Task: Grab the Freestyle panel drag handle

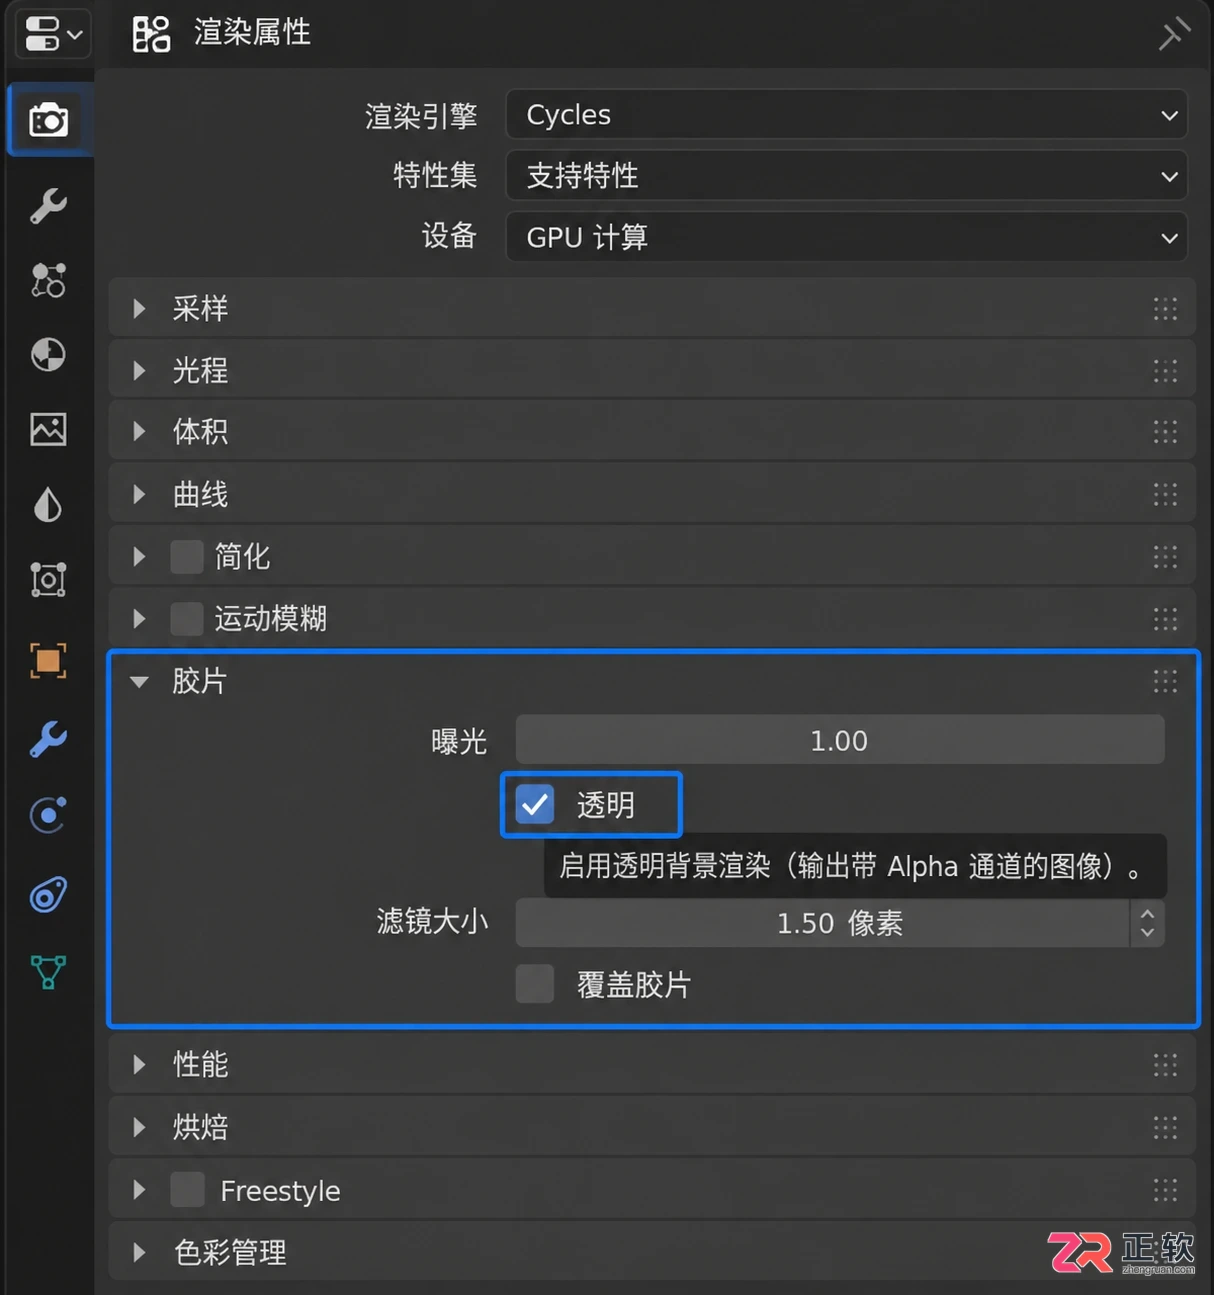Action: click(x=1165, y=1190)
